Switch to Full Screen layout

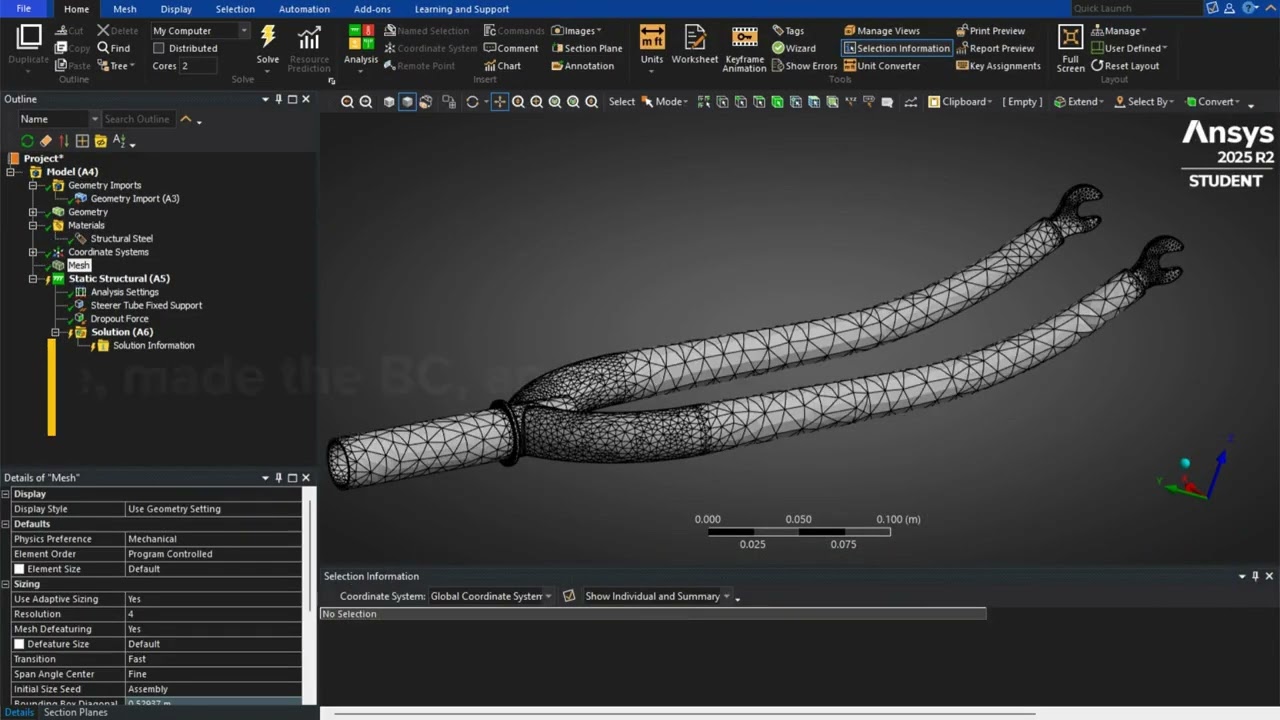point(1070,49)
